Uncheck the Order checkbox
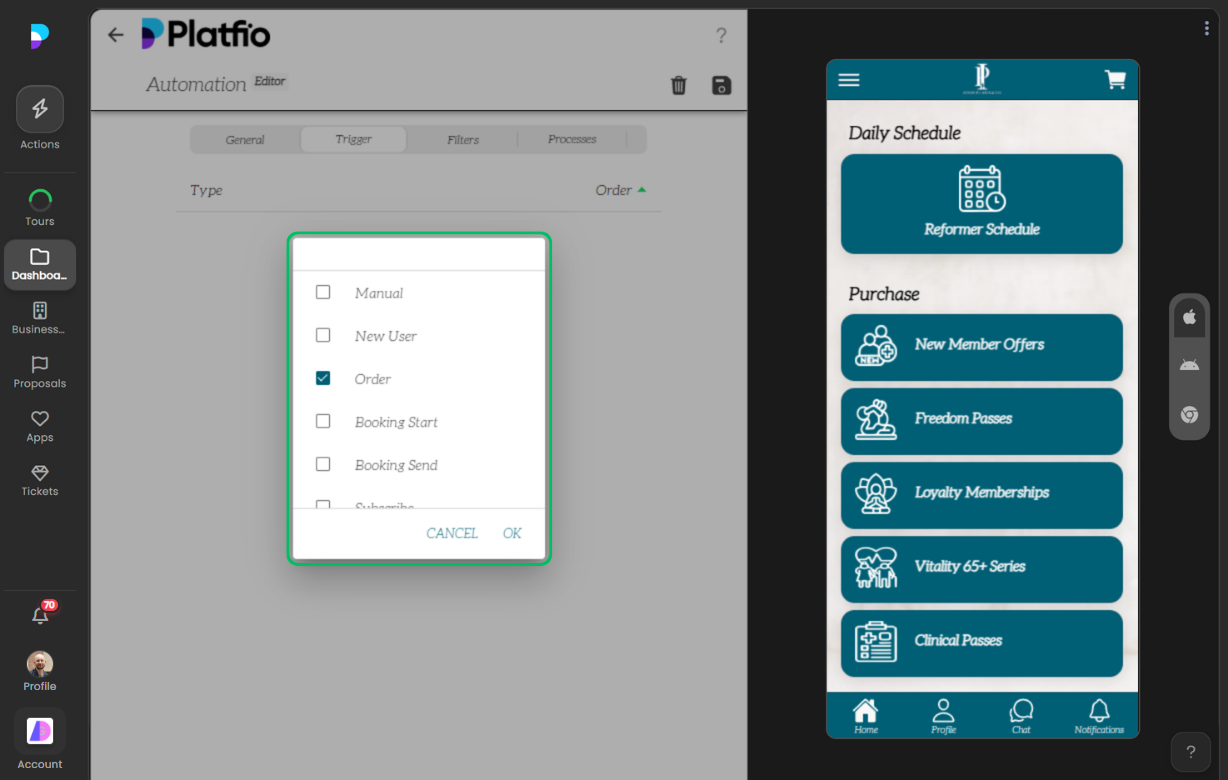Screen dimensions: 1228x780 [323, 378]
